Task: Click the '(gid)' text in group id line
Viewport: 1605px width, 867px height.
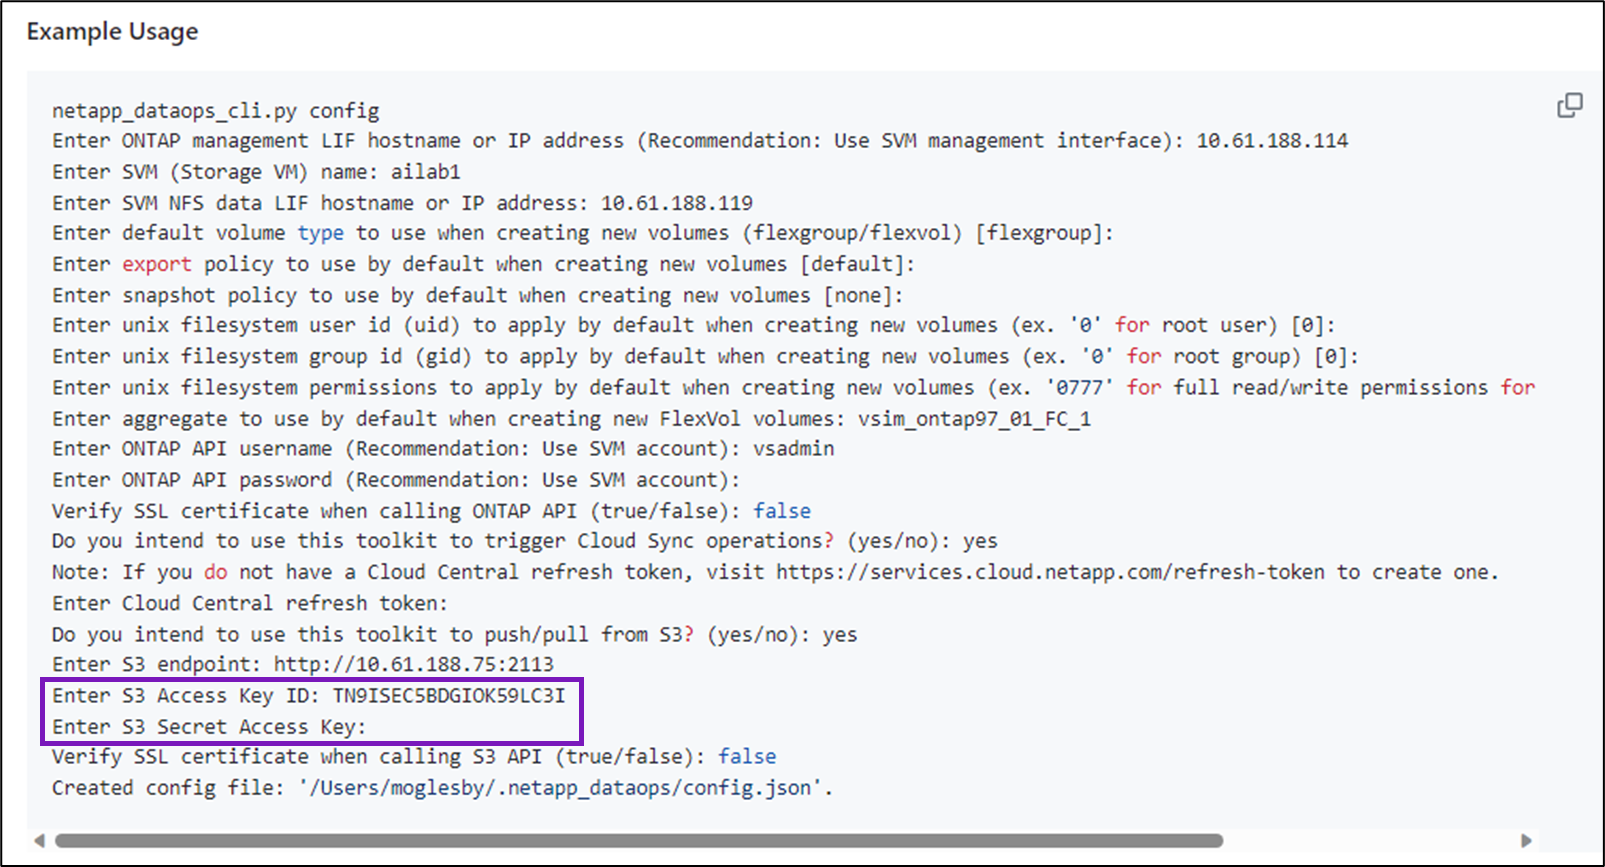Action: point(443,357)
